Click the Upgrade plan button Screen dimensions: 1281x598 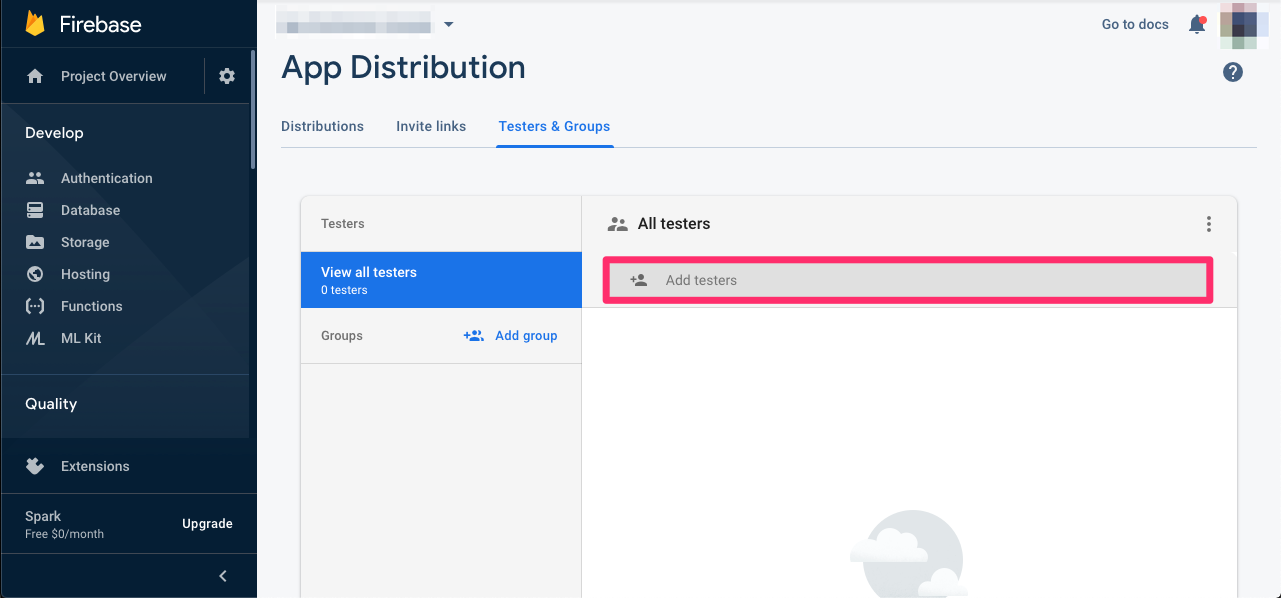coord(207,524)
